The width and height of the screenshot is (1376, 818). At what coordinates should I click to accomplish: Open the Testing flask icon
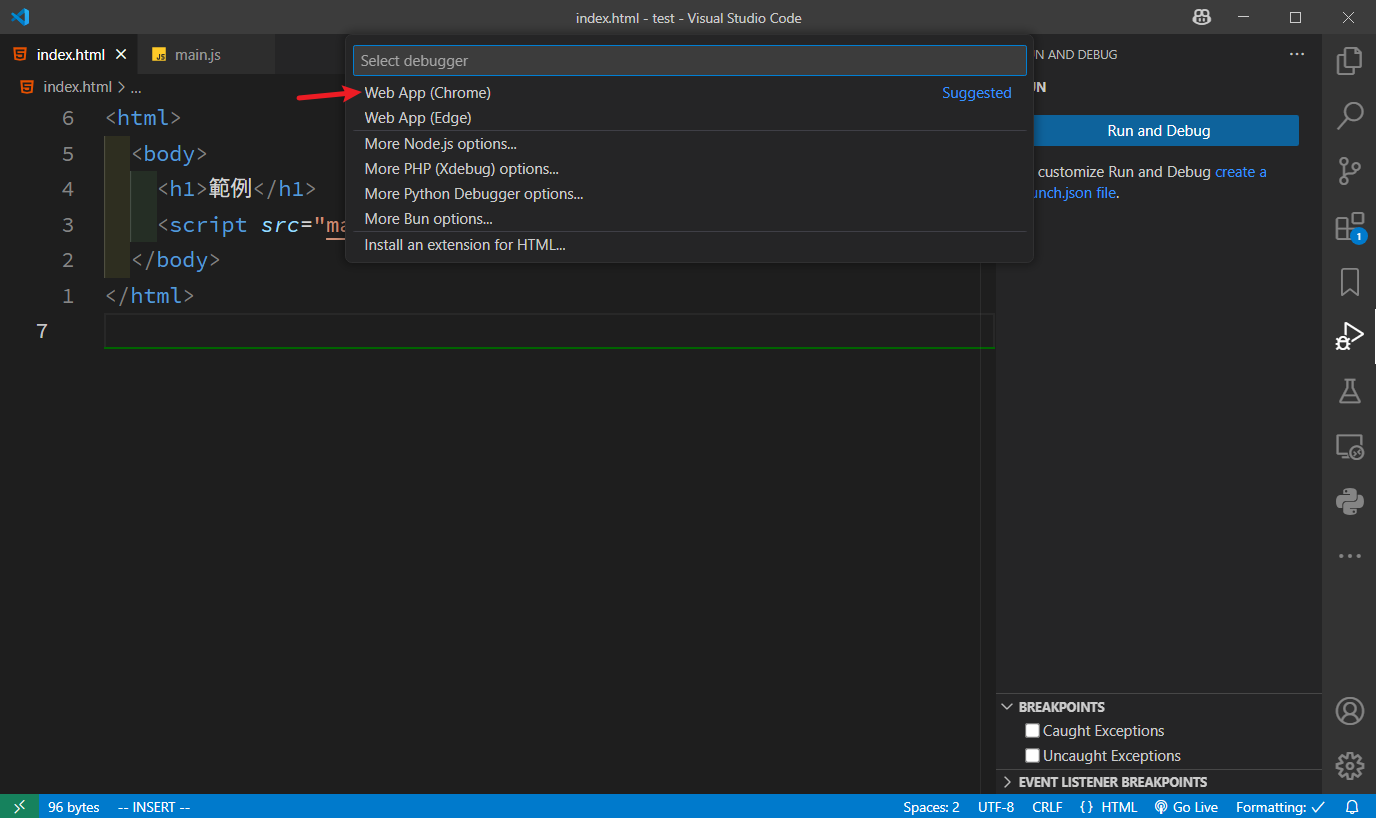pyautogui.click(x=1349, y=391)
